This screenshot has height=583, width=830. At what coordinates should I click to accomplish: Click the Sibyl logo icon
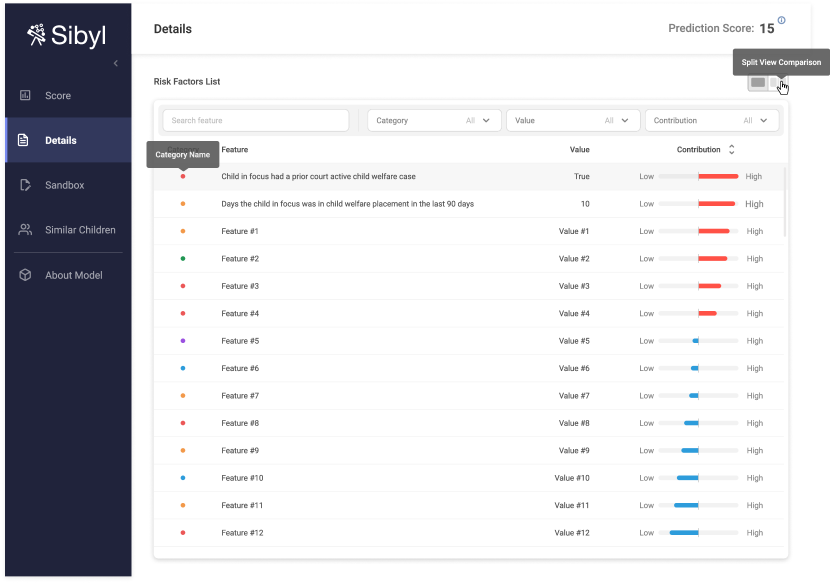[x=37, y=36]
